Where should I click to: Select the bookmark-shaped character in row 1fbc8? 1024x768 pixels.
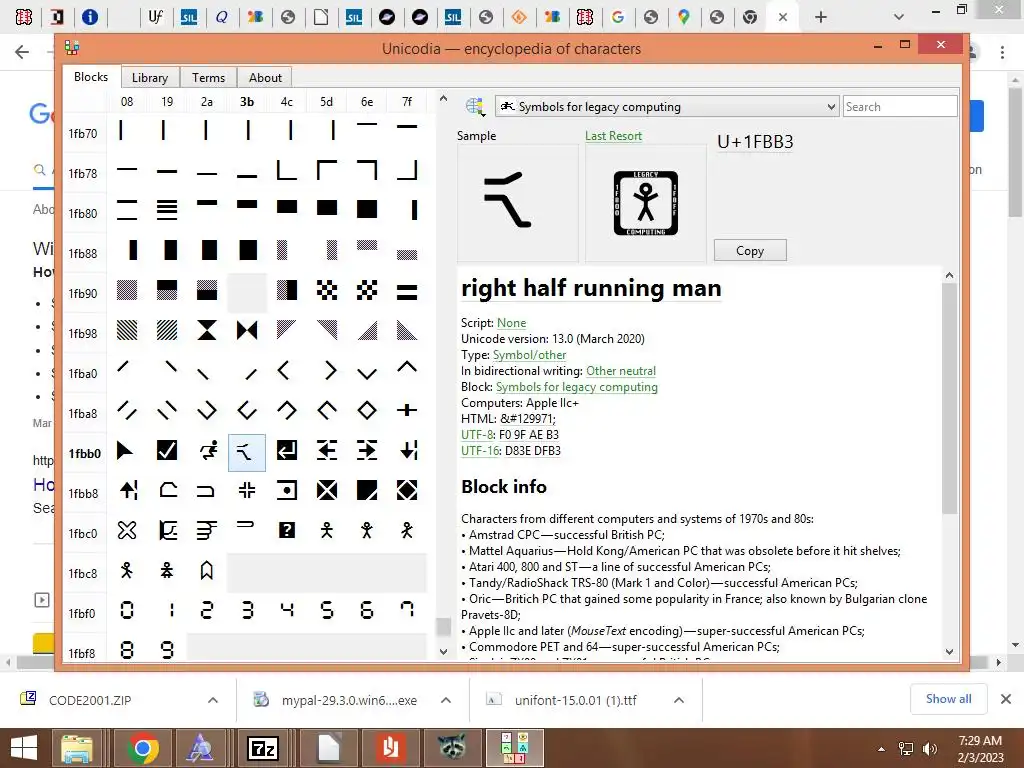point(207,571)
